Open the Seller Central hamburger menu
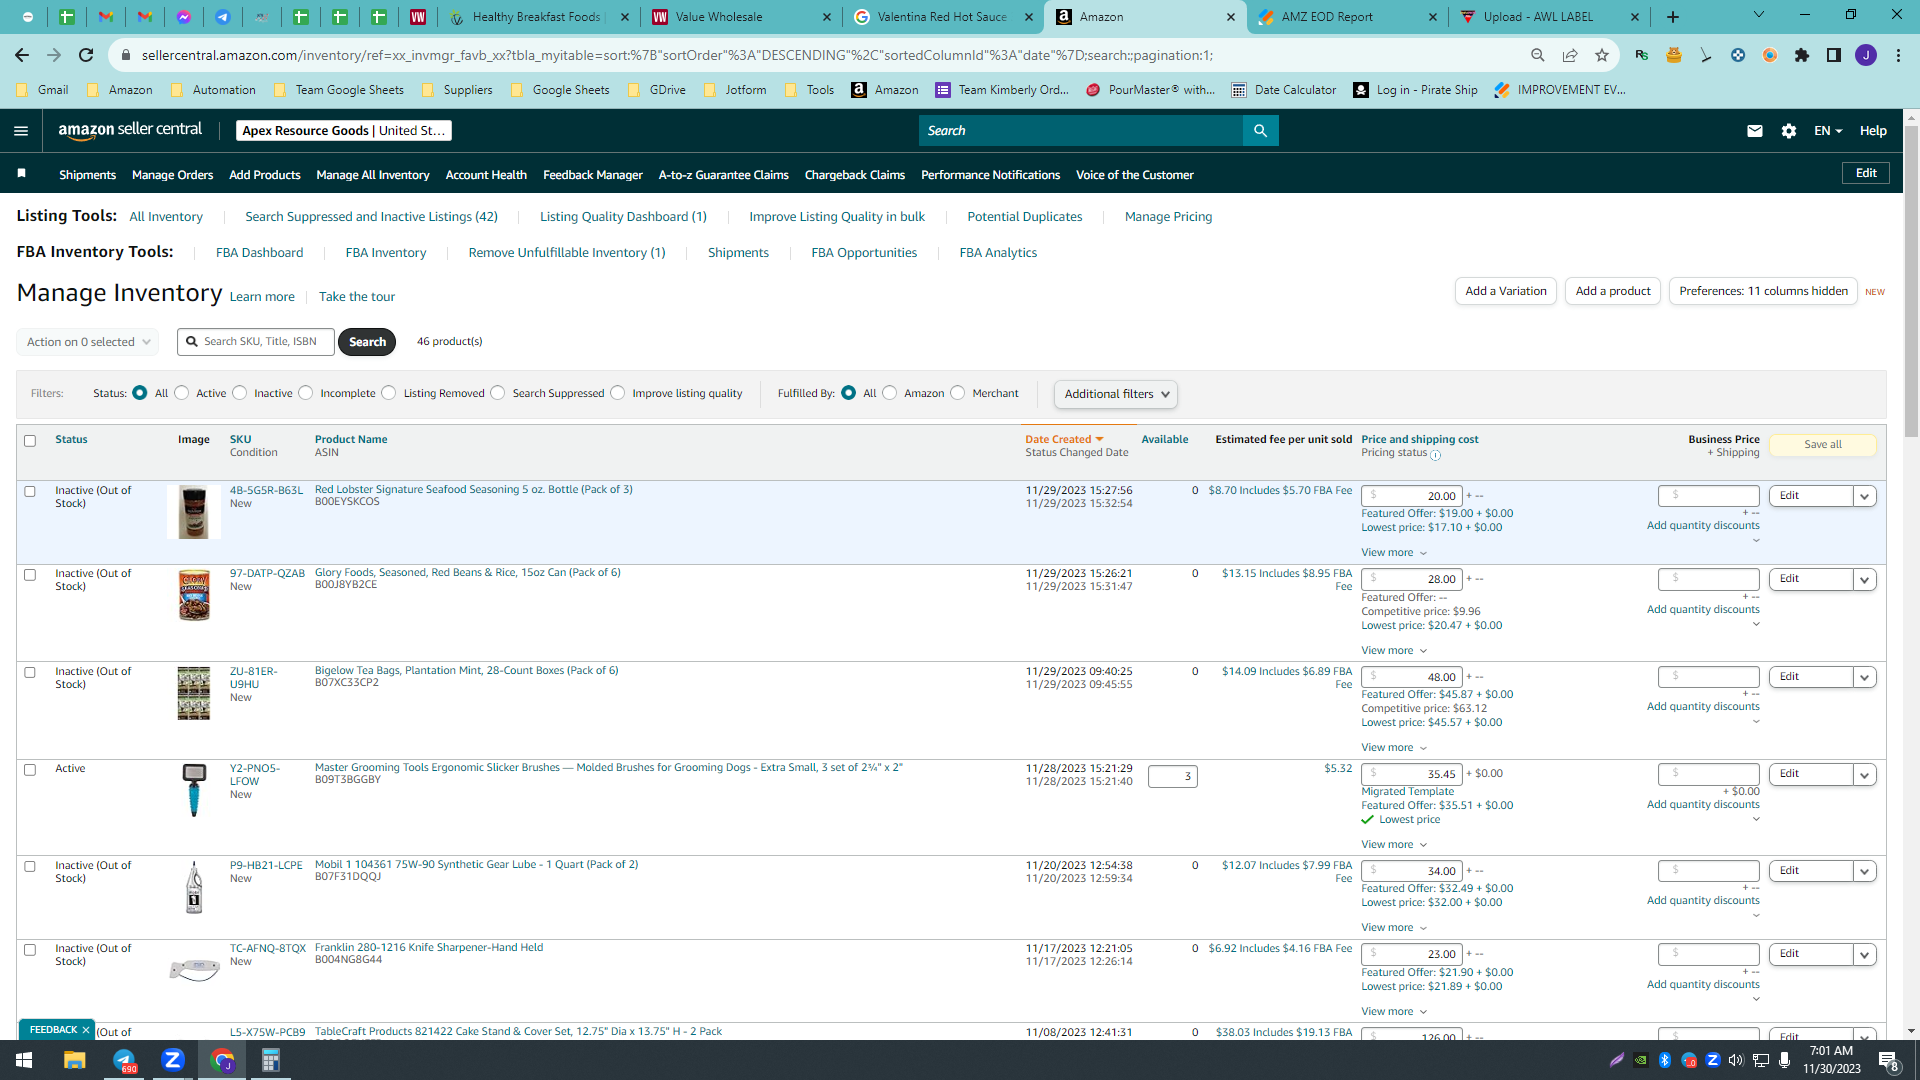 pyautogui.click(x=21, y=131)
